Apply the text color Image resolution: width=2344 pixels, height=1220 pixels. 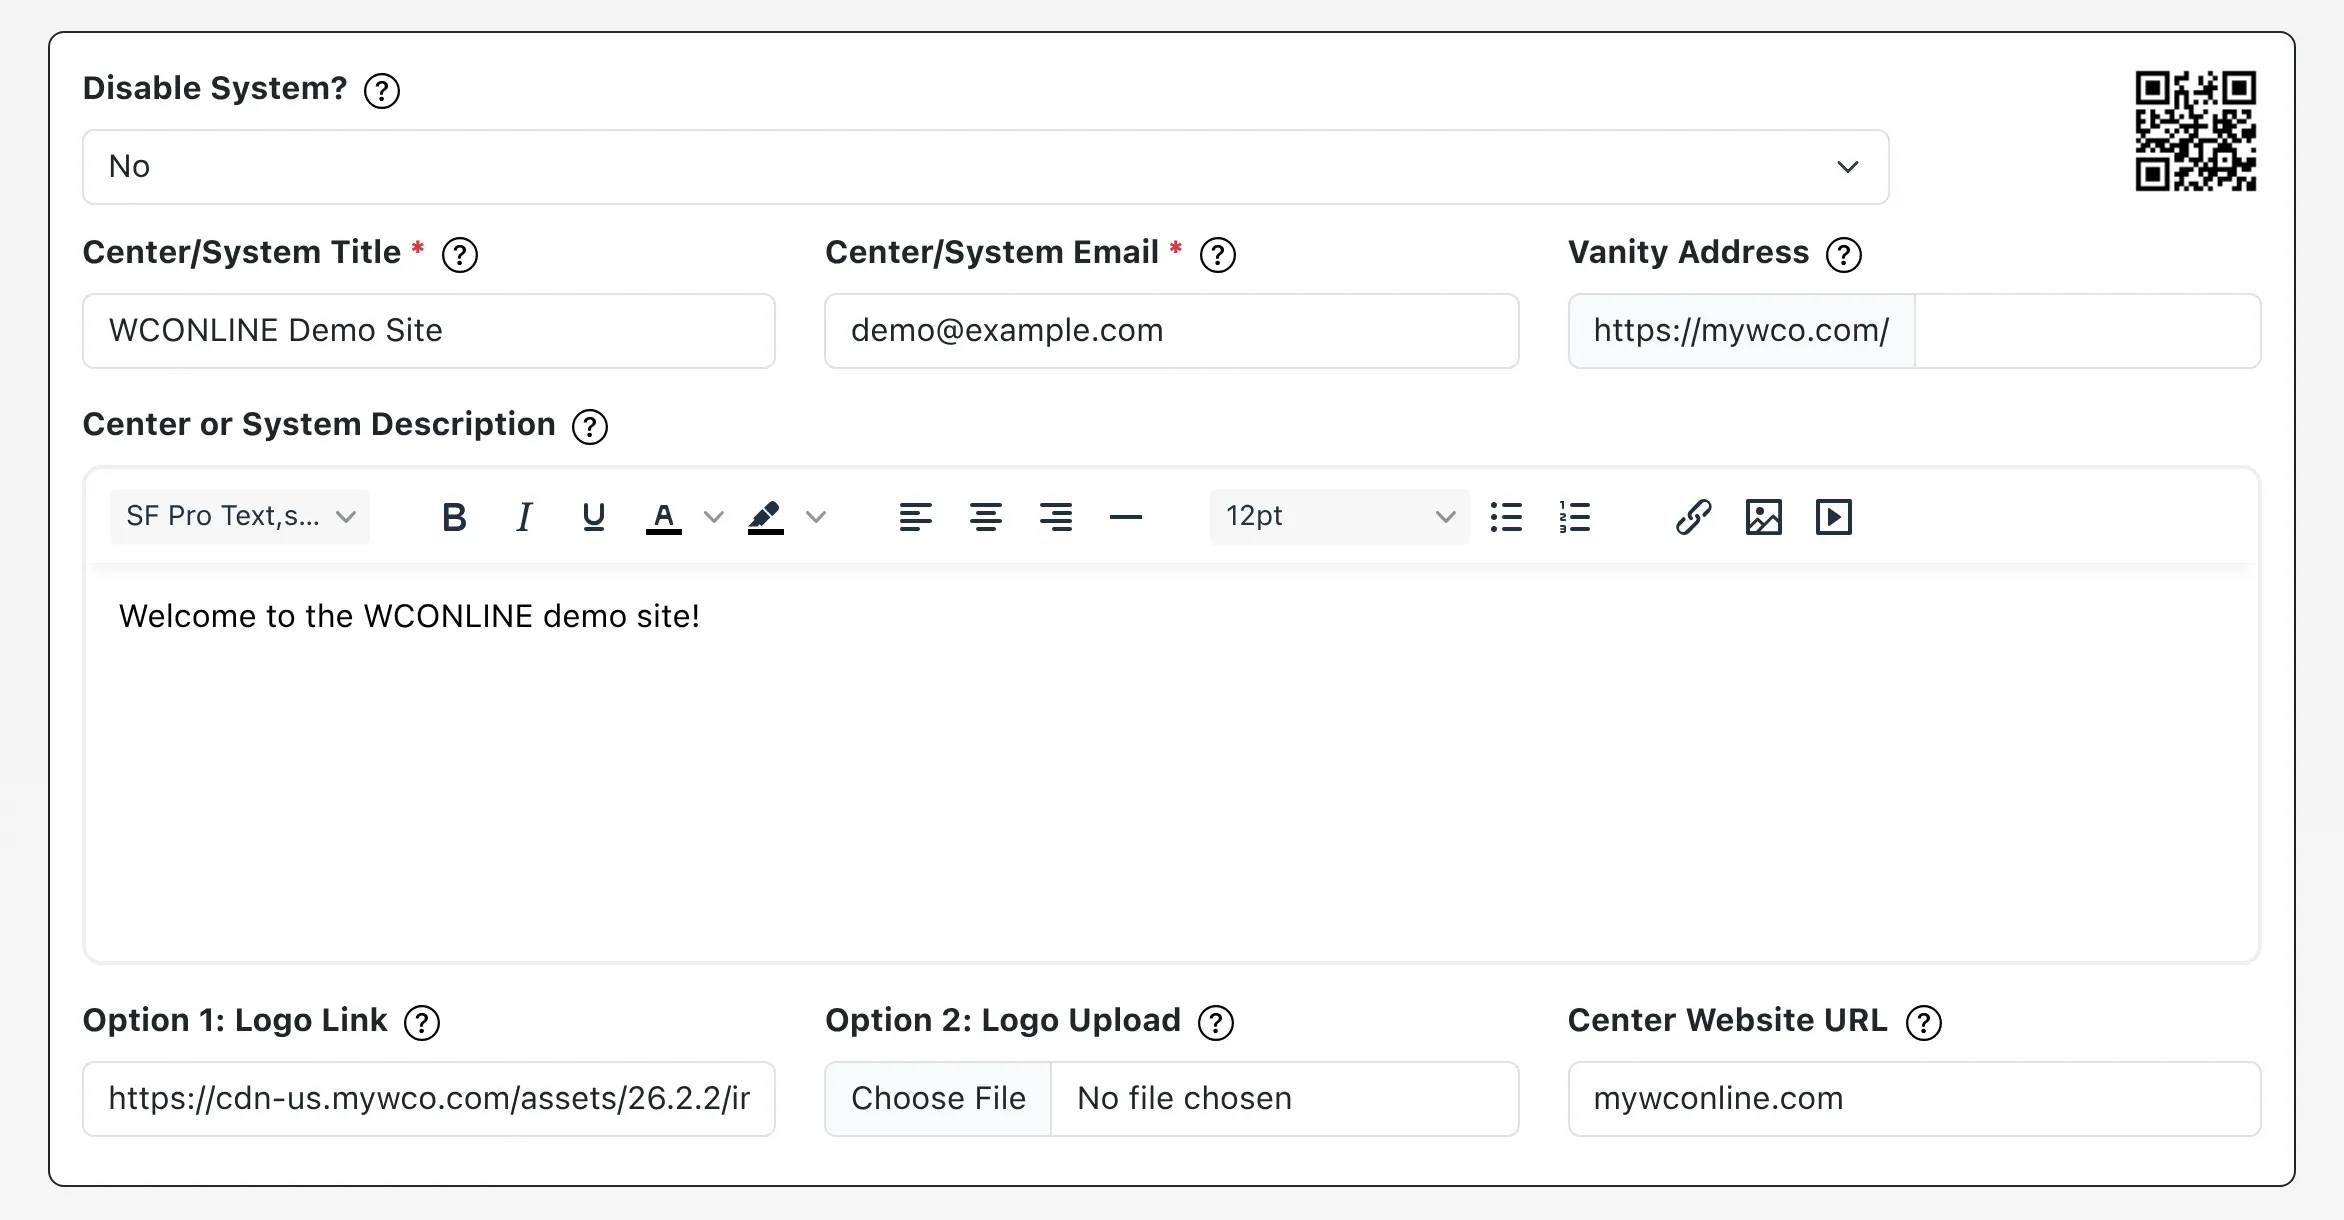(x=664, y=517)
